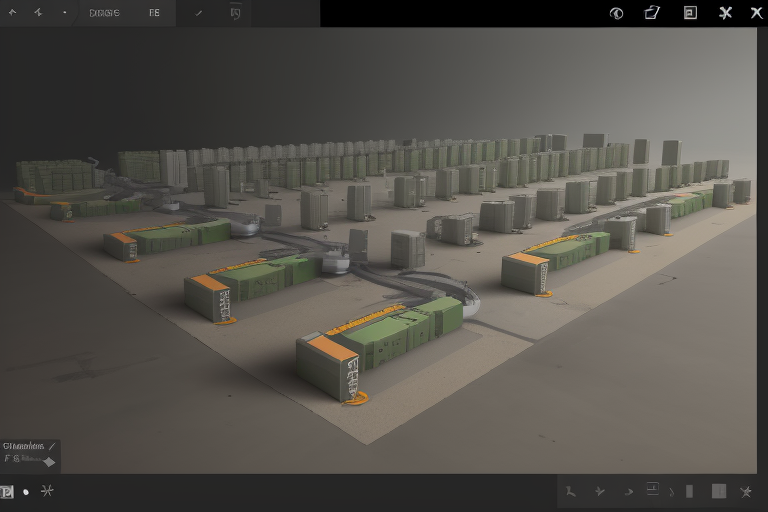This screenshot has height=512, width=768.
Task: Click the square panel icon in top bar
Action: pyautogui.click(x=690, y=13)
